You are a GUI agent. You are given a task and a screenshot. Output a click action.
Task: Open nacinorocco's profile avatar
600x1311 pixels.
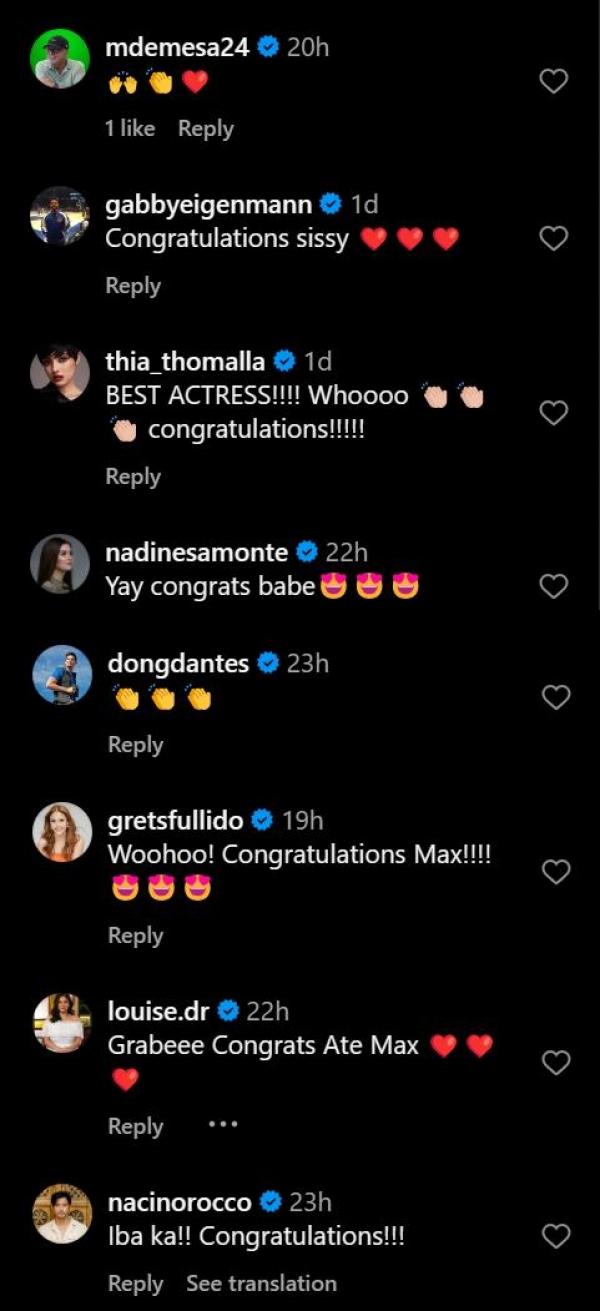(61, 1214)
